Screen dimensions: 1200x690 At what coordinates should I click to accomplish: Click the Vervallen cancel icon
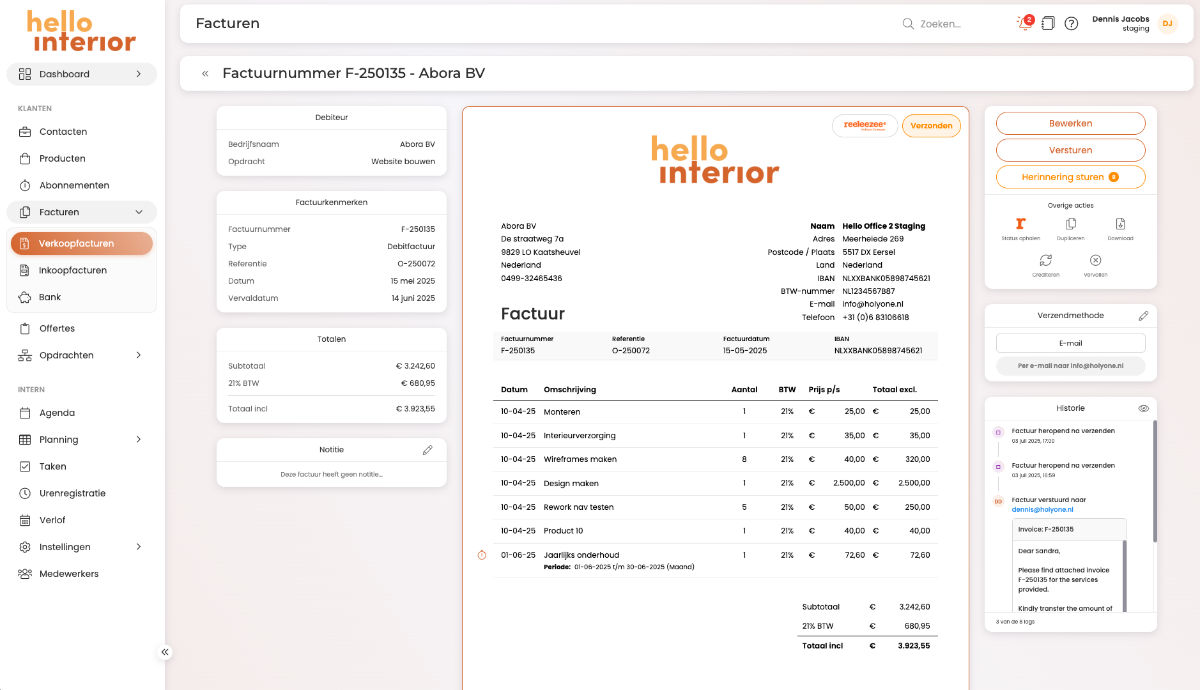(x=1095, y=260)
